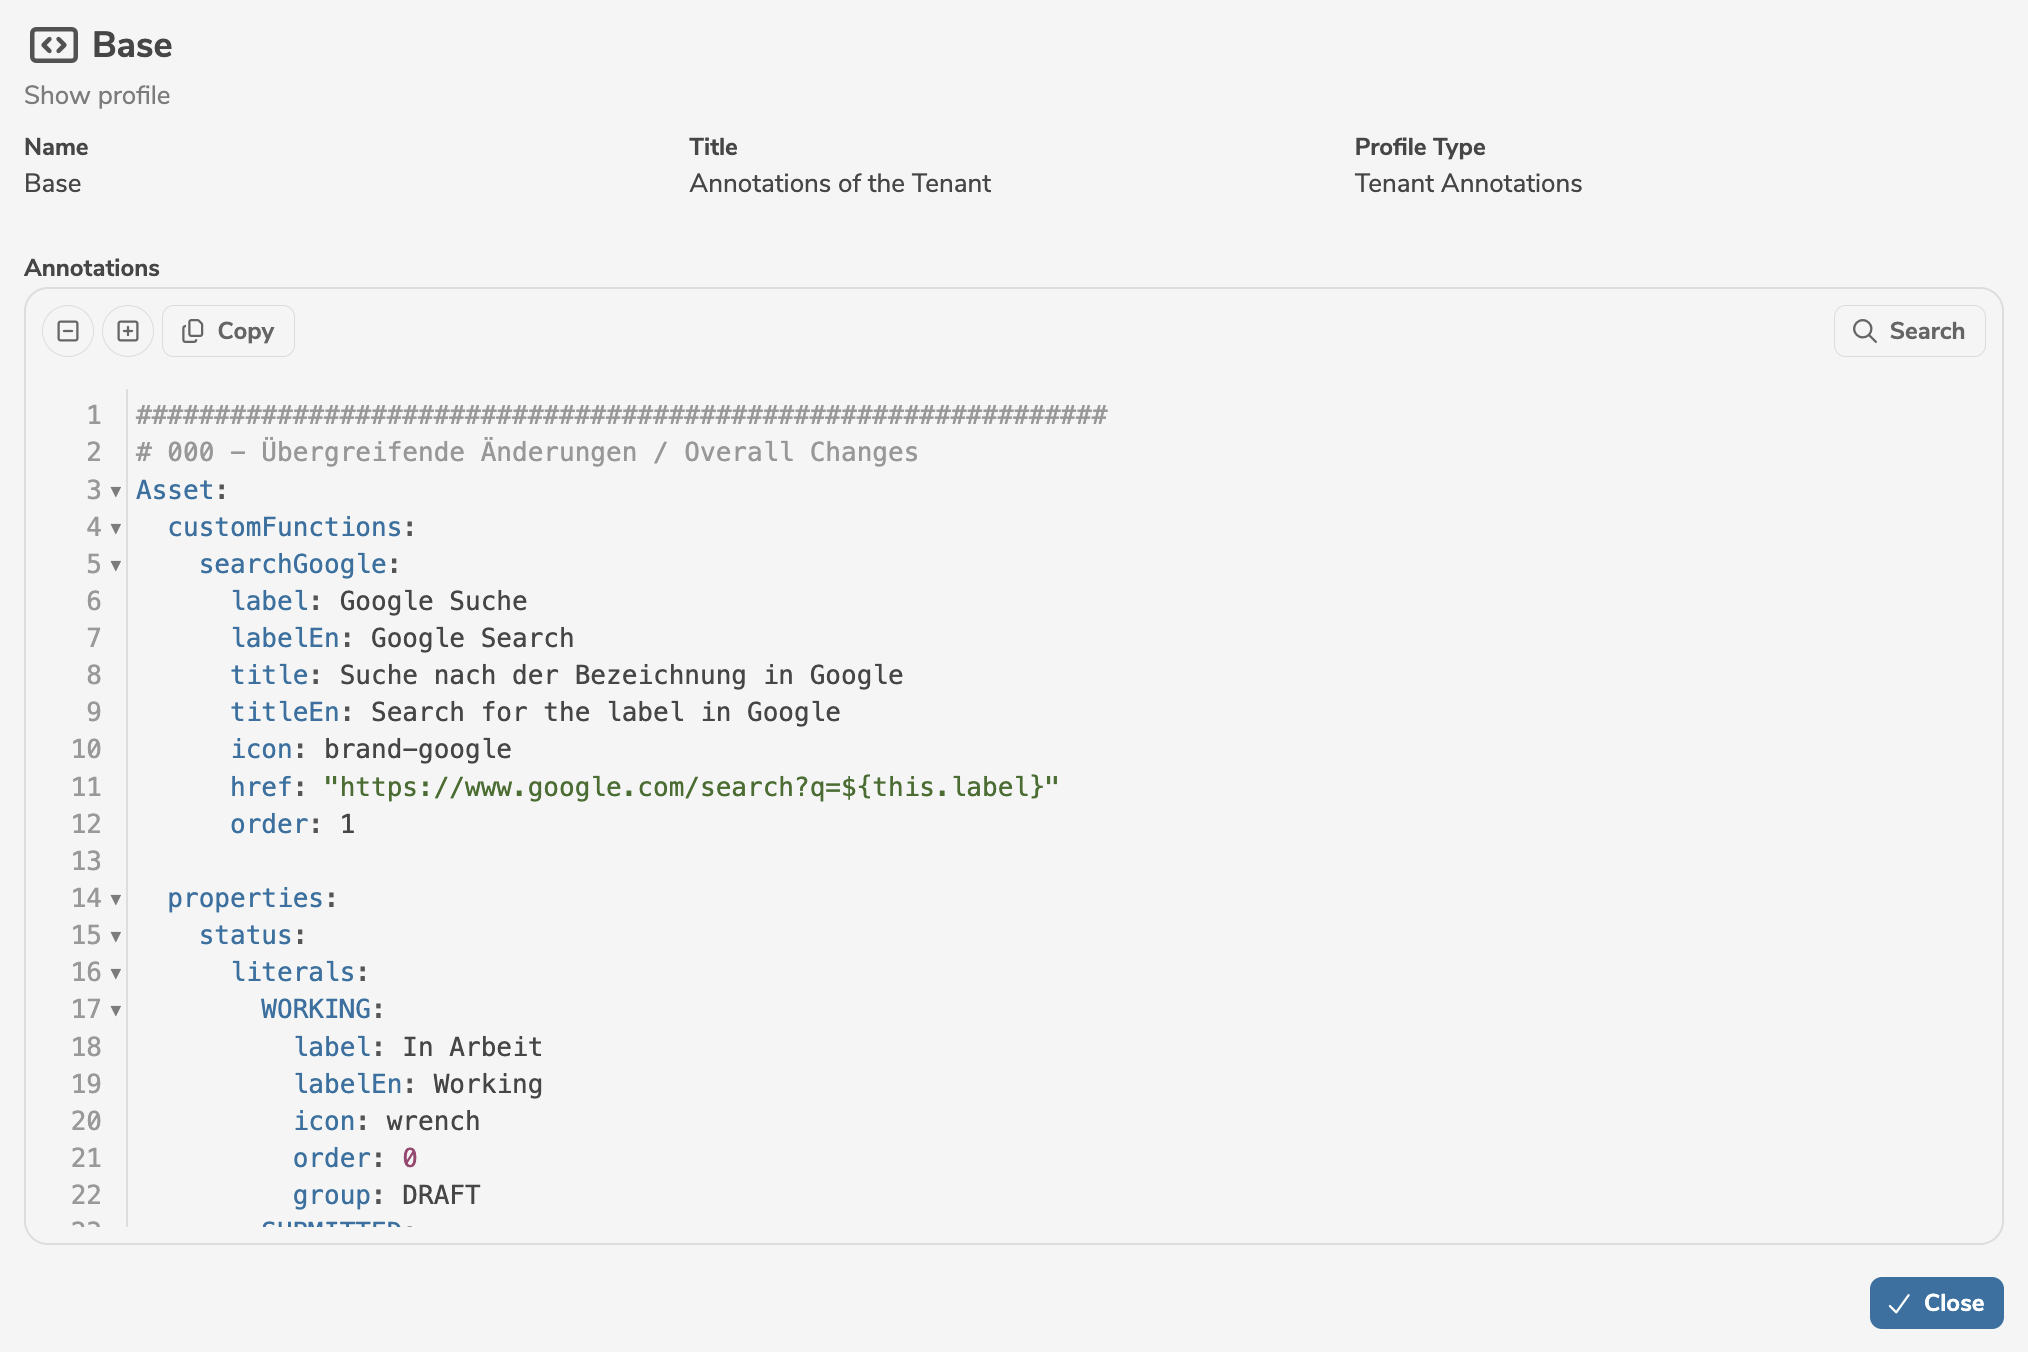The image size is (2028, 1352).
Task: Expand all with the plus square icon
Action: tap(128, 331)
